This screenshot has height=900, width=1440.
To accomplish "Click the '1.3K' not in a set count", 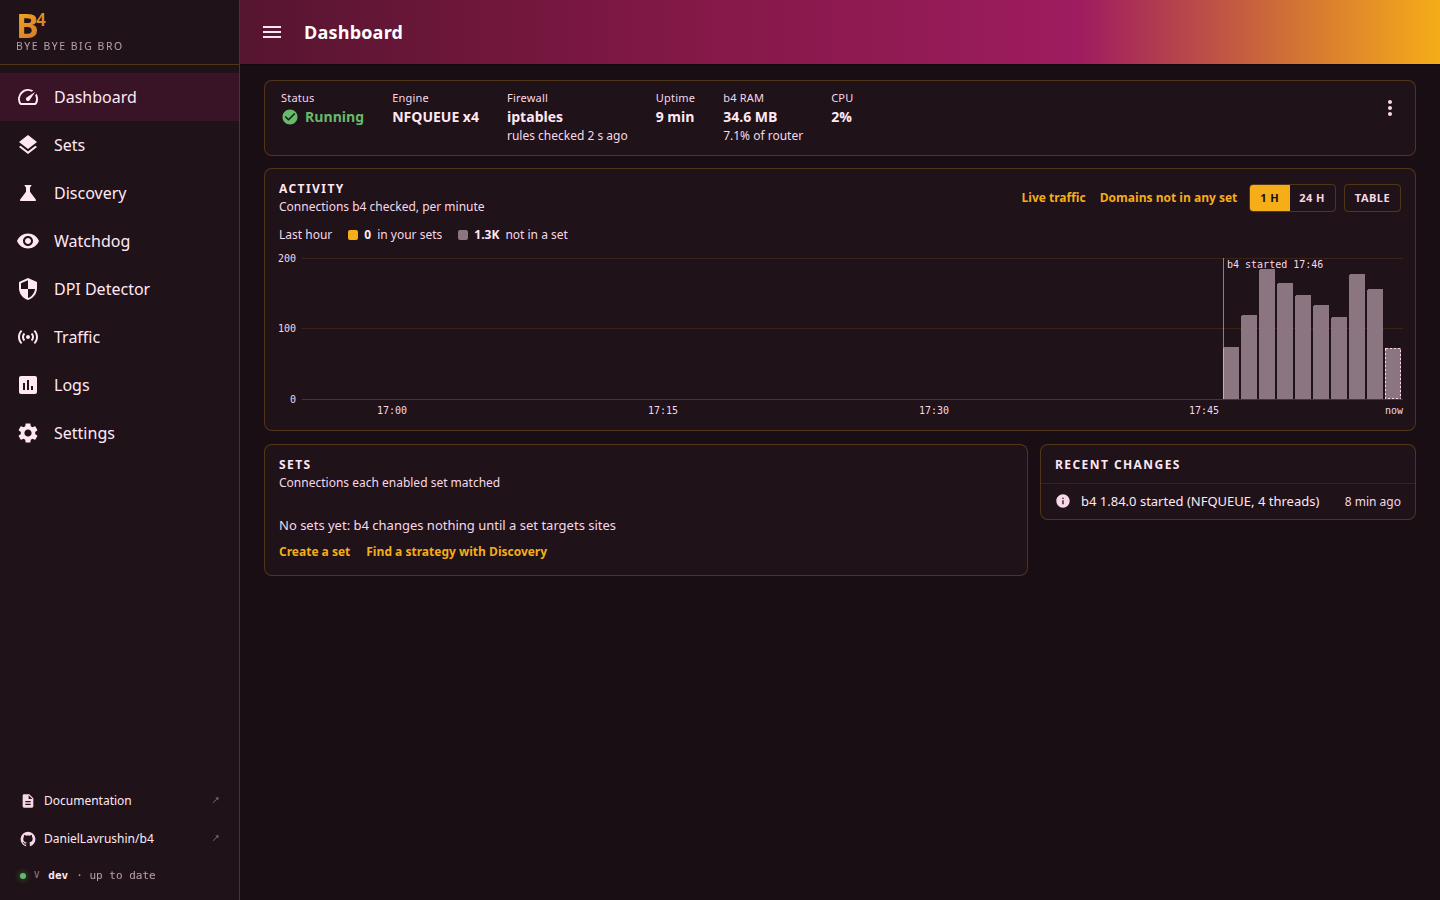I will click(x=487, y=235).
